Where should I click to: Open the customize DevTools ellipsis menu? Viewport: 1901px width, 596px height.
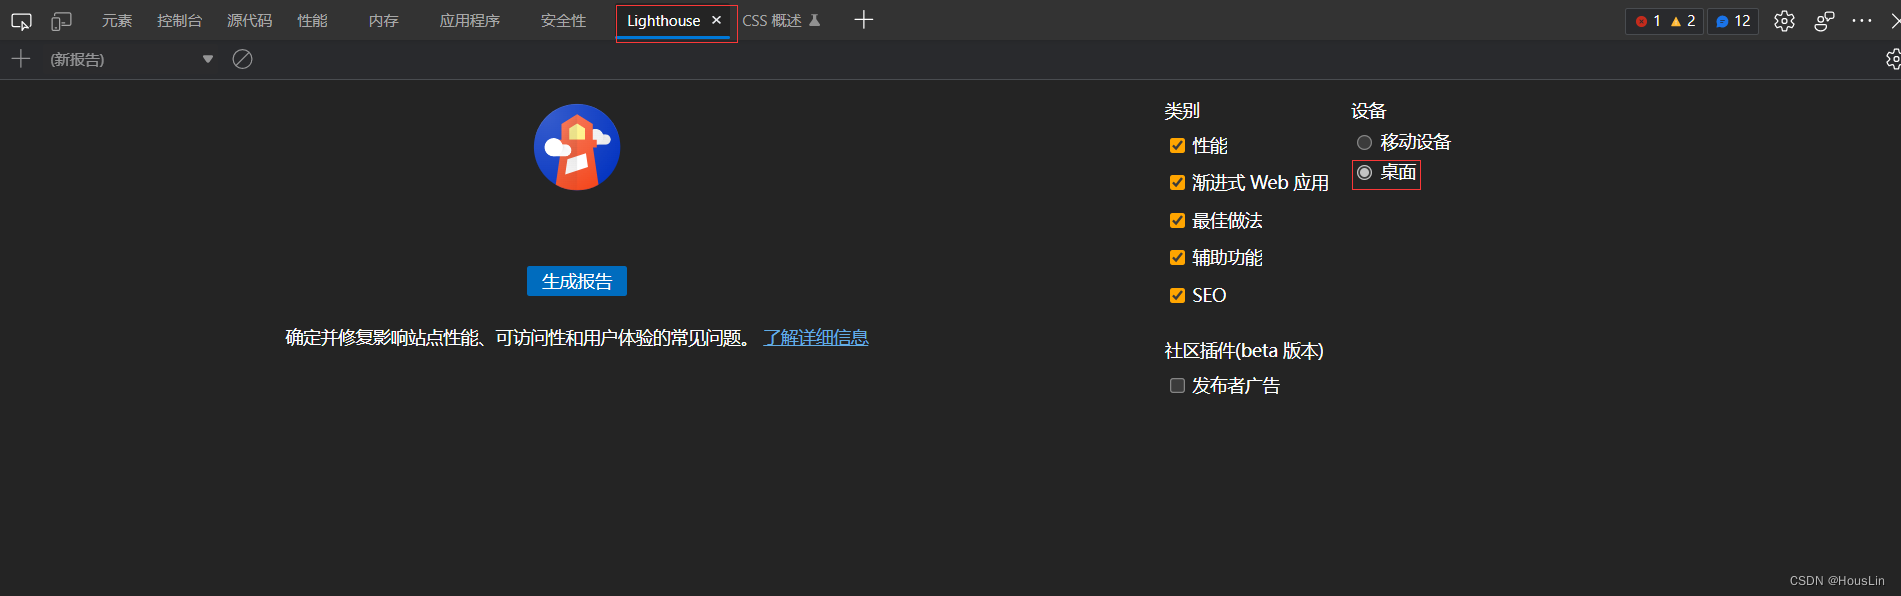[1861, 21]
